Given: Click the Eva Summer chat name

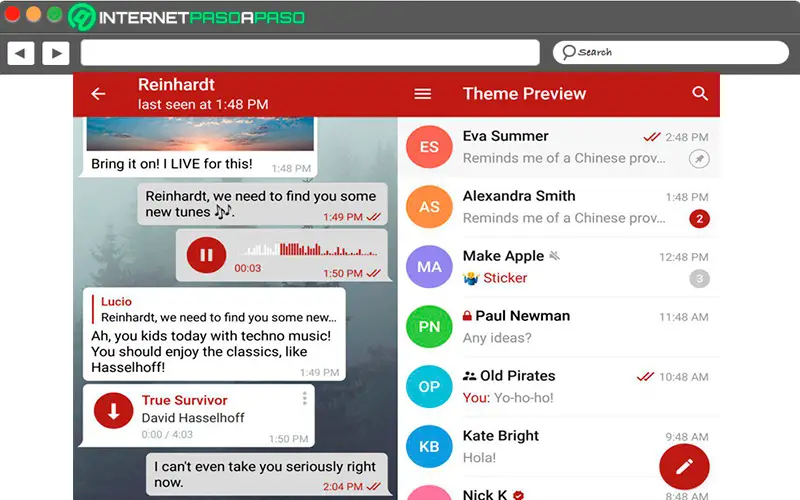Looking at the screenshot, I should pos(505,136).
